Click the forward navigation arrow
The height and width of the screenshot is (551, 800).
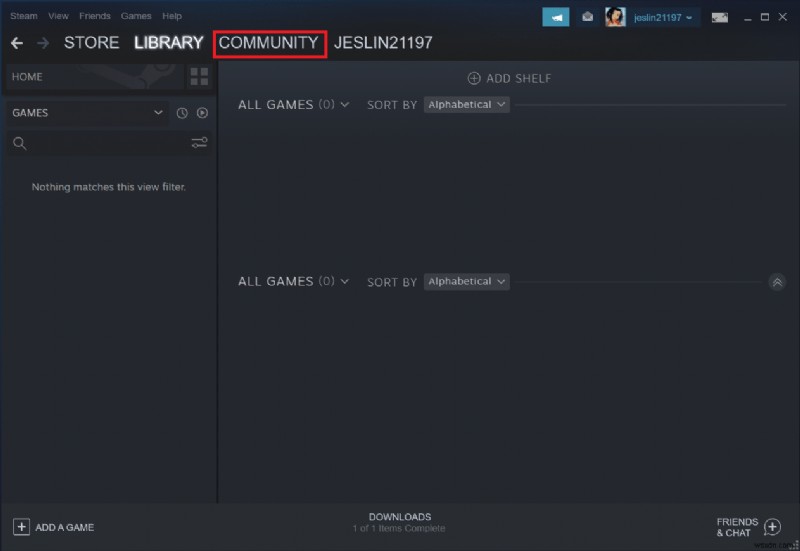pyautogui.click(x=43, y=43)
